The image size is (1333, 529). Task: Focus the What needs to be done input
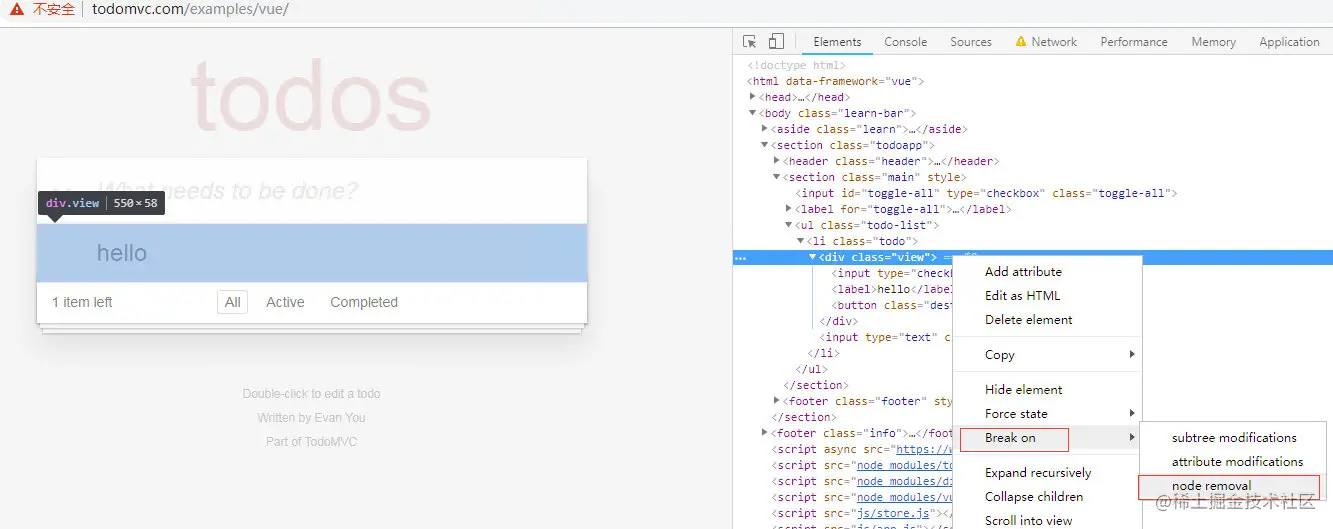(312, 191)
